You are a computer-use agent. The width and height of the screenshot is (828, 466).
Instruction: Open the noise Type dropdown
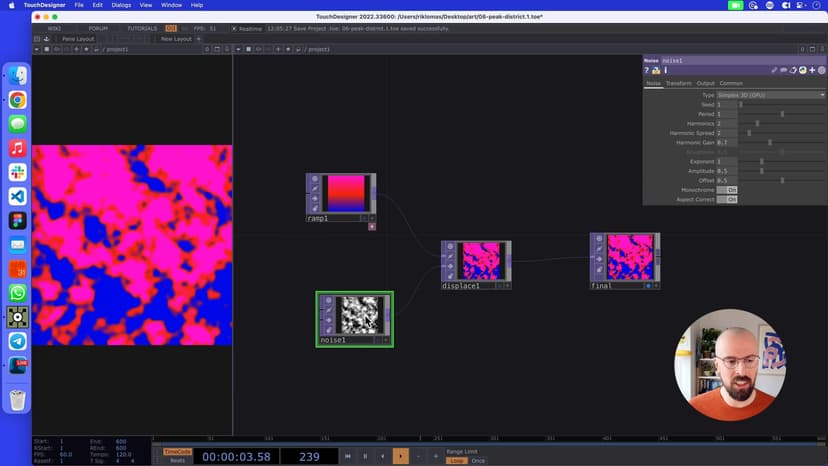pyautogui.click(x=771, y=95)
